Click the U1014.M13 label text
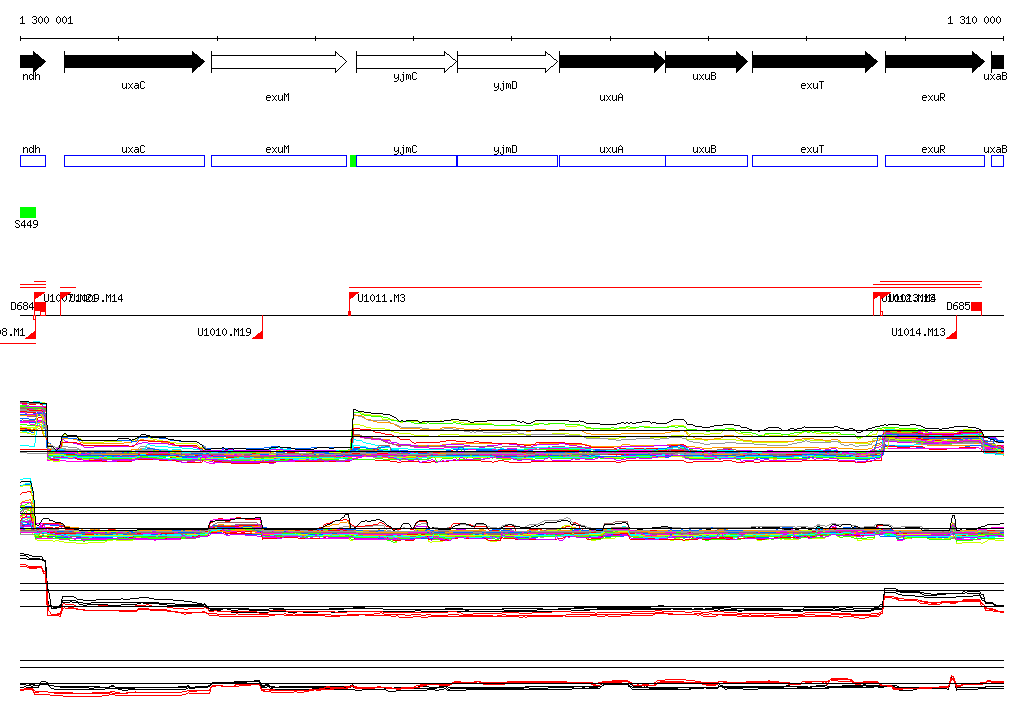The image size is (1024, 714). (x=918, y=333)
